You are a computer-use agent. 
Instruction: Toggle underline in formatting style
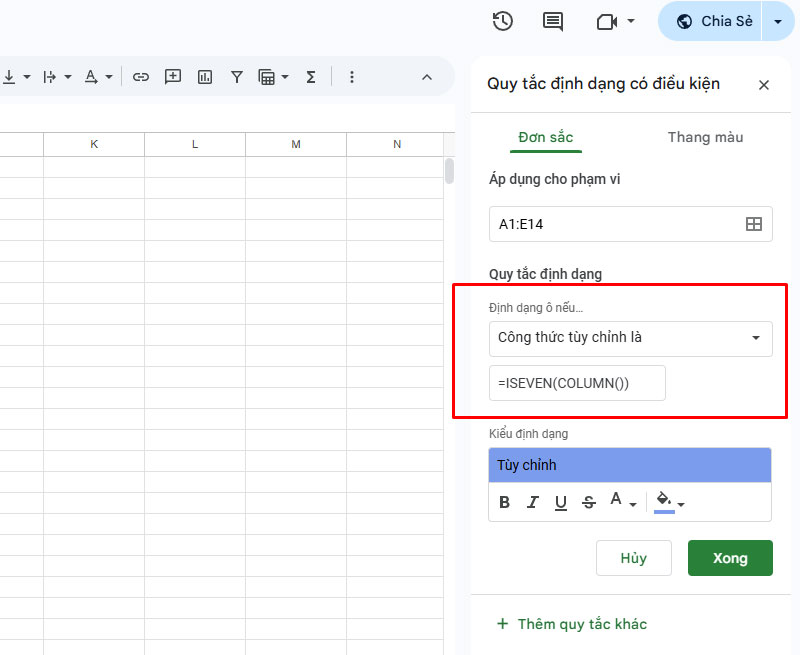coord(561,502)
